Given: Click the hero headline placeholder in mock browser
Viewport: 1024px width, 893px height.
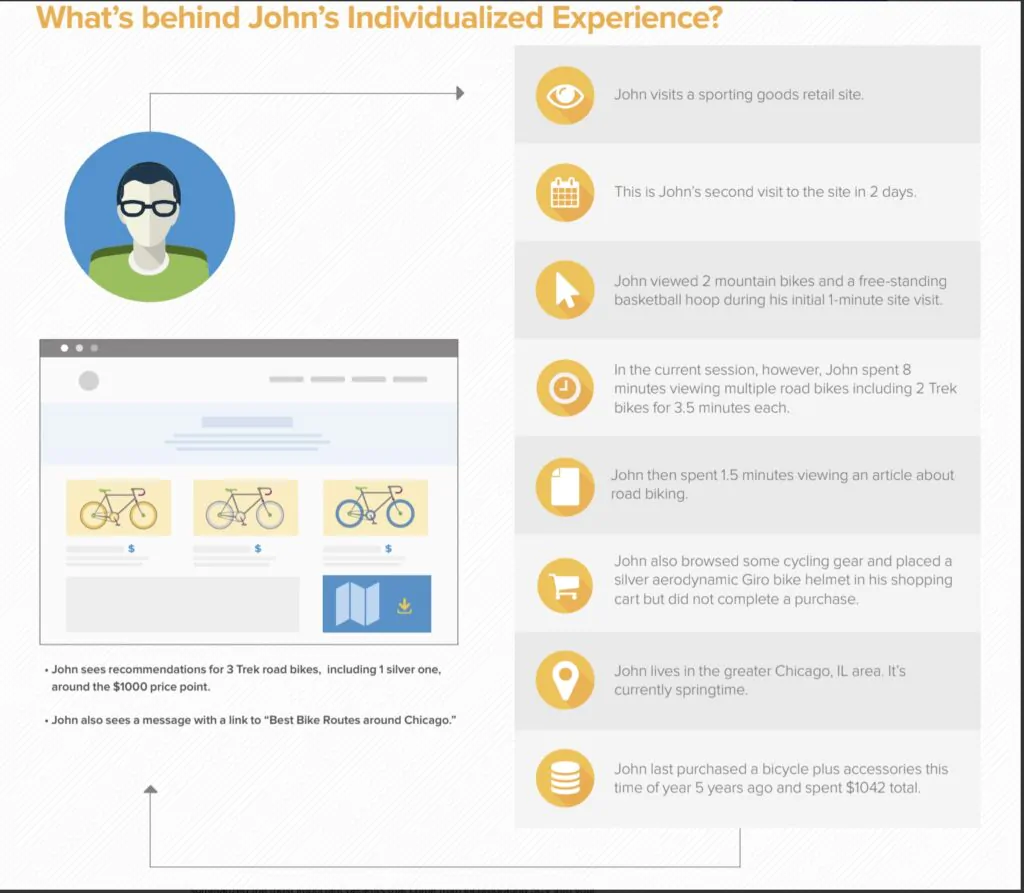Looking at the screenshot, I should [247, 422].
